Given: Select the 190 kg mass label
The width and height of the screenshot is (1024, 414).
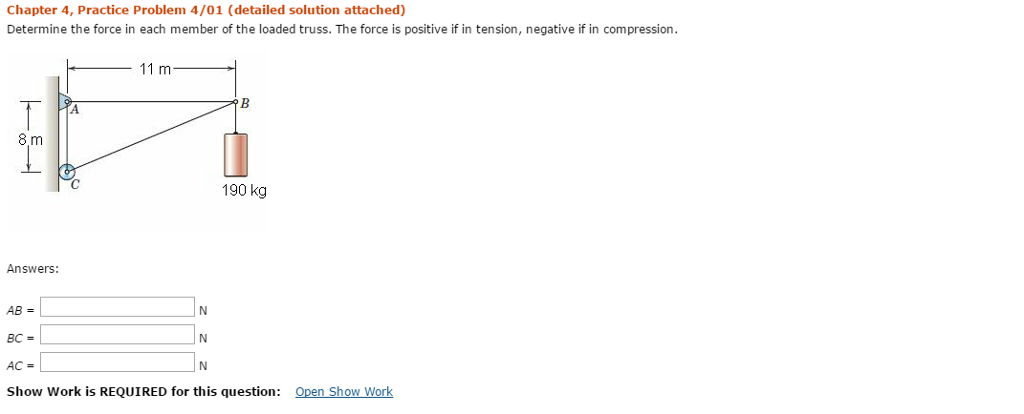Looking at the screenshot, I should click(x=244, y=190).
